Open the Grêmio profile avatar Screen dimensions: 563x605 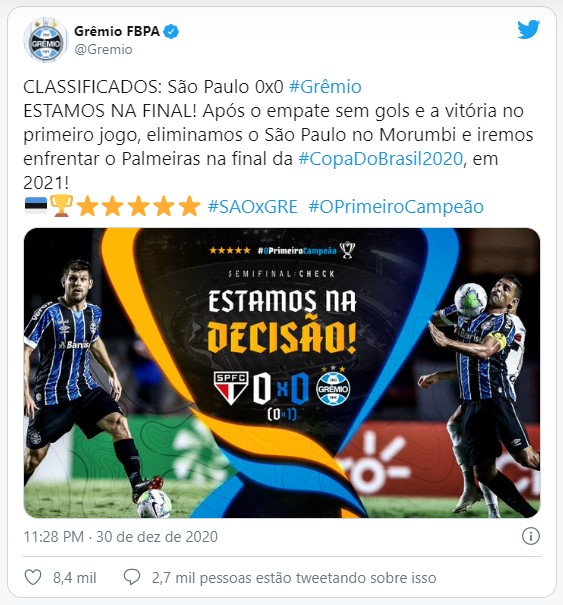pyautogui.click(x=46, y=40)
